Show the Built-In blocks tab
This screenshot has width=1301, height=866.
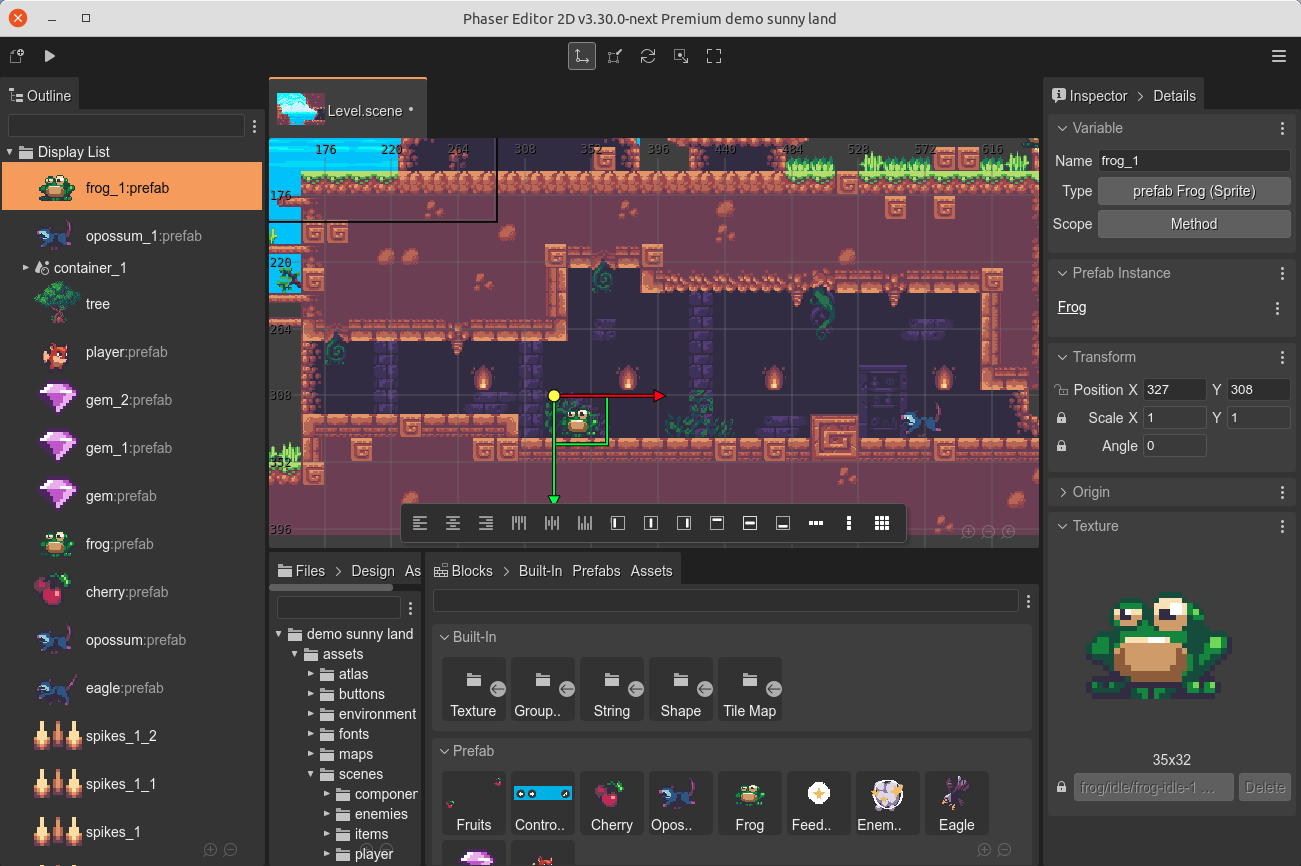[540, 571]
